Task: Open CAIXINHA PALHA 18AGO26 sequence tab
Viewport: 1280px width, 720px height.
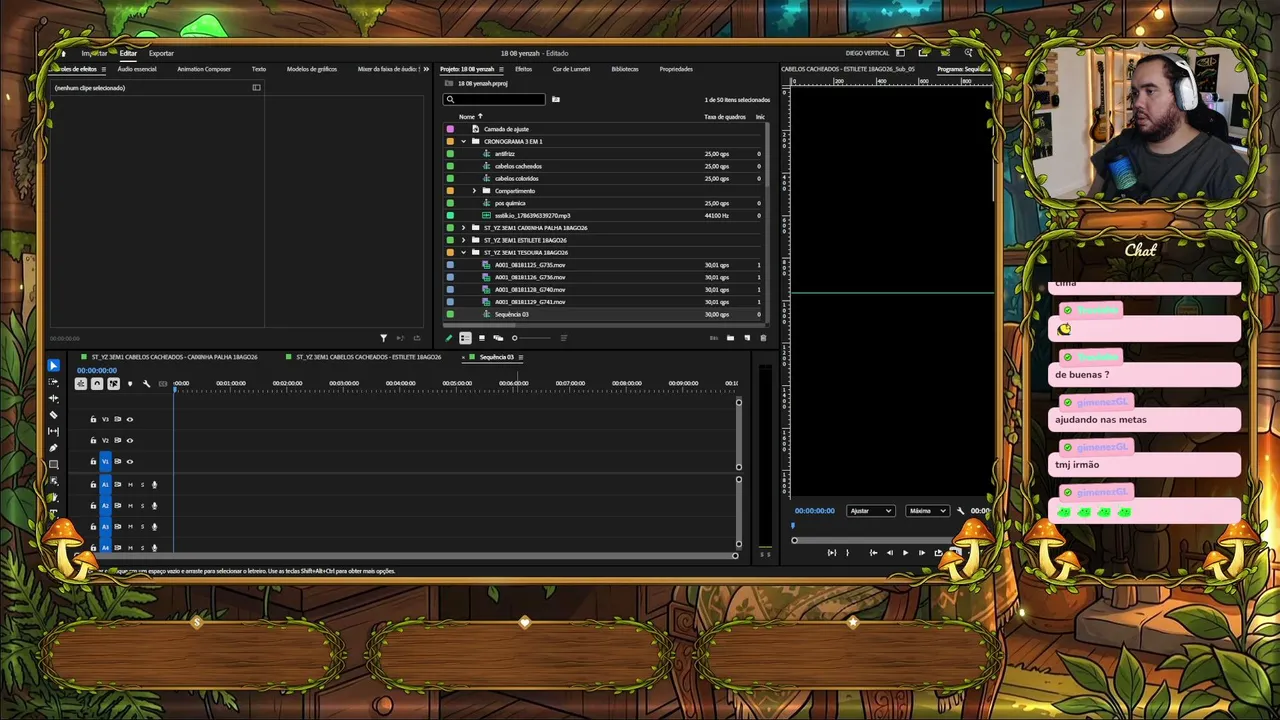Action: (174, 357)
